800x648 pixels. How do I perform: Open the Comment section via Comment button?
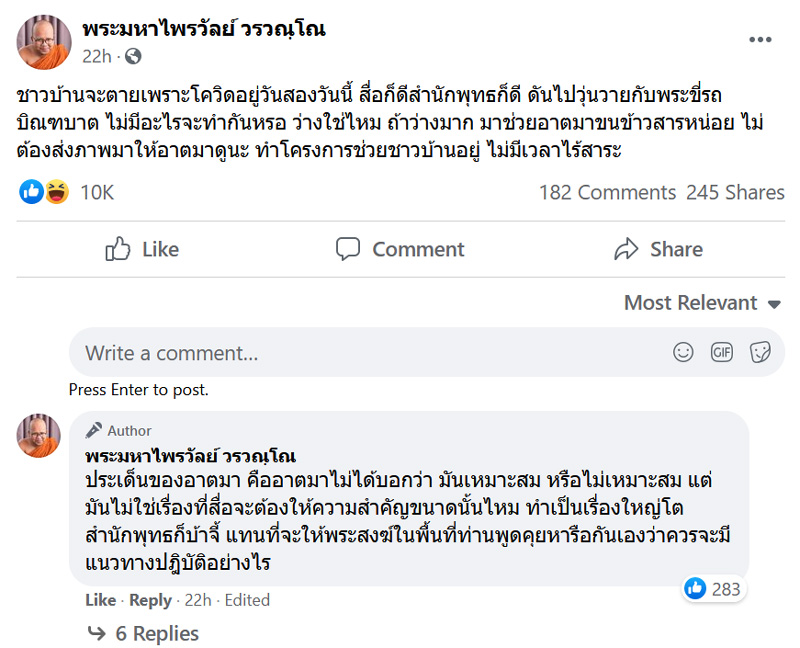tap(400, 249)
